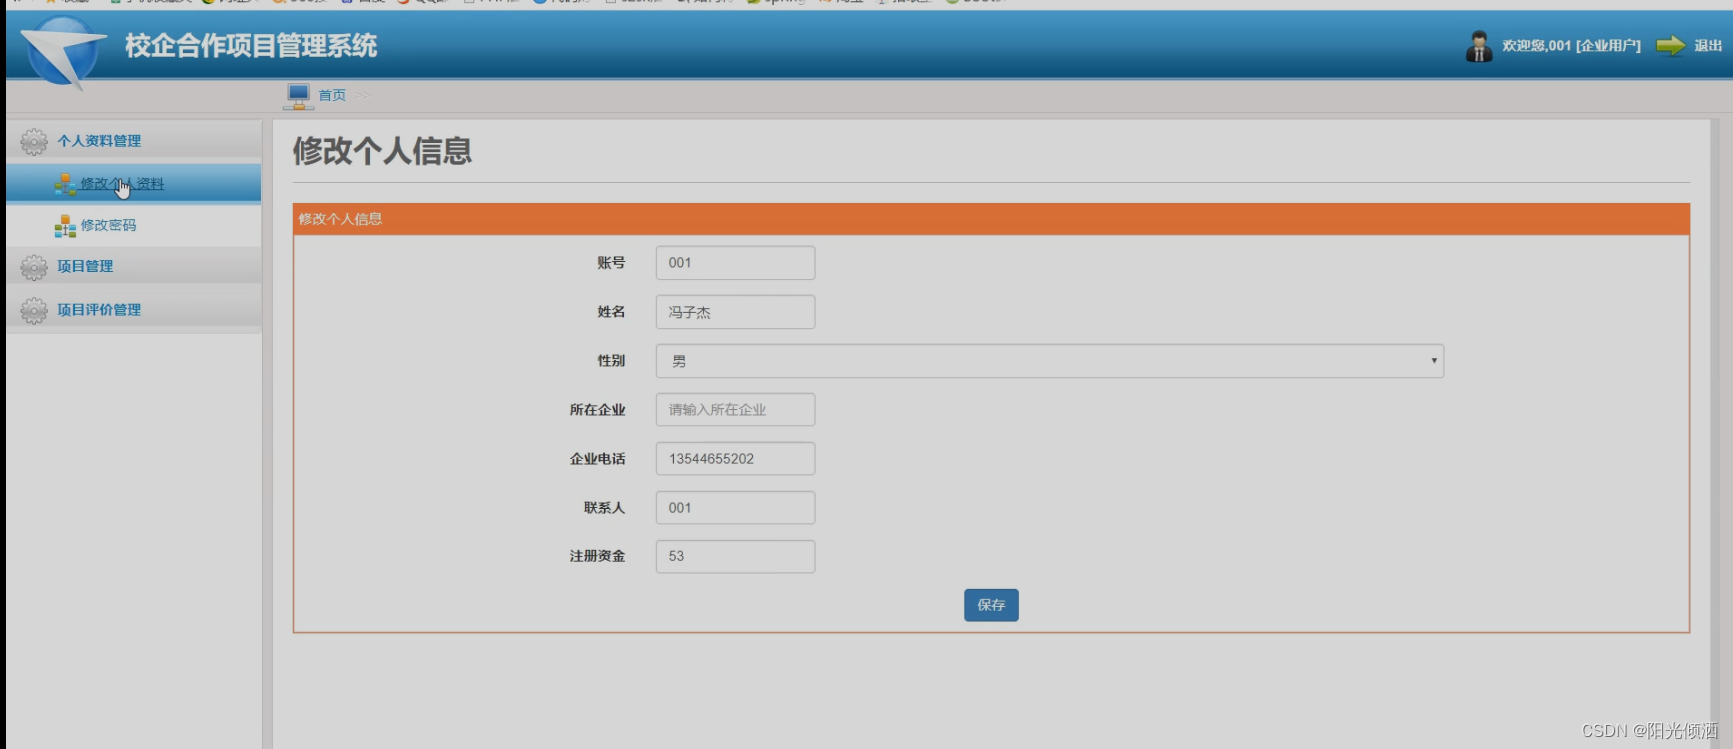This screenshot has width=1733, height=749.
Task: Click the 联系人 input field
Action: (735, 508)
